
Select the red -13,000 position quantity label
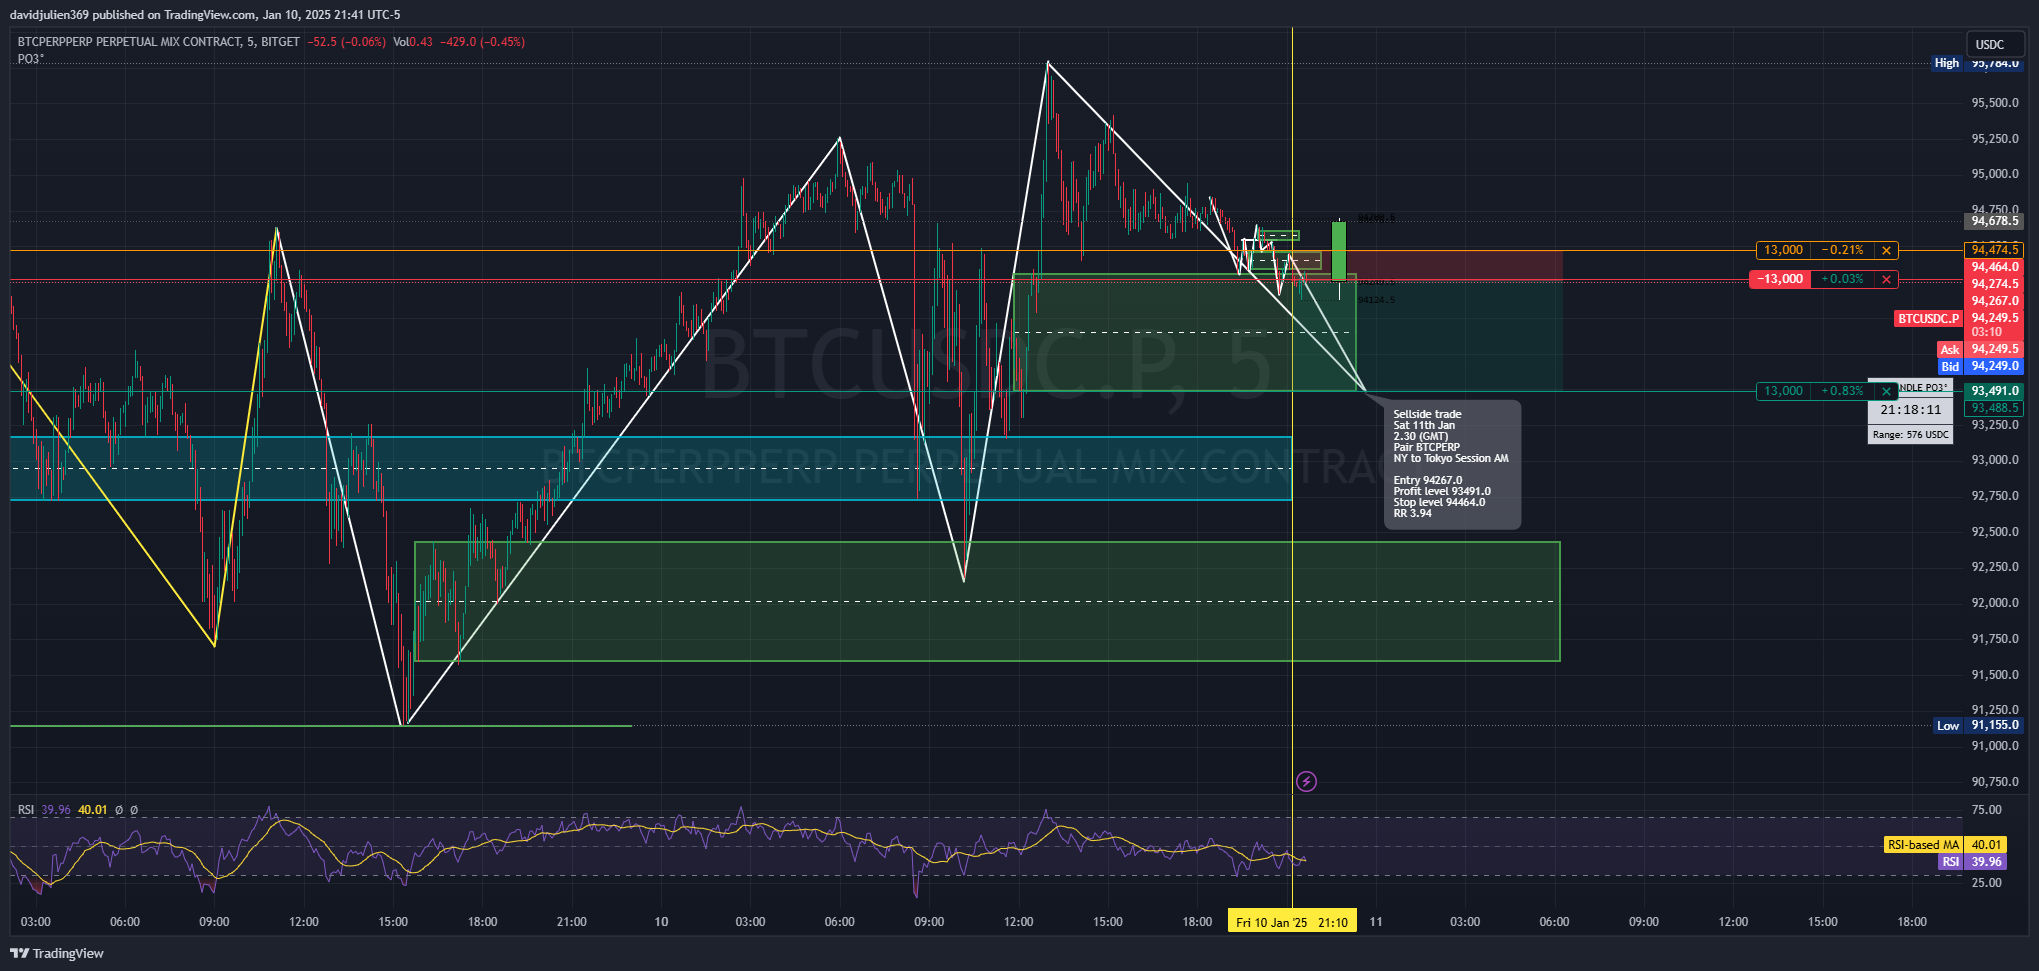1782,279
